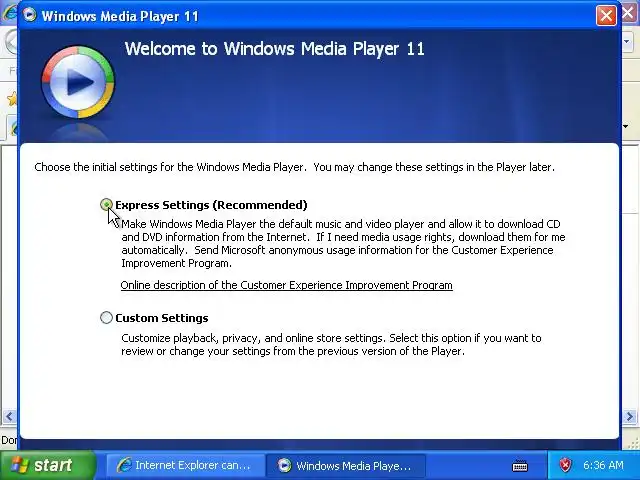Click the Welcome to Windows Media Player 11 heading
The height and width of the screenshot is (480, 640).
click(x=275, y=49)
